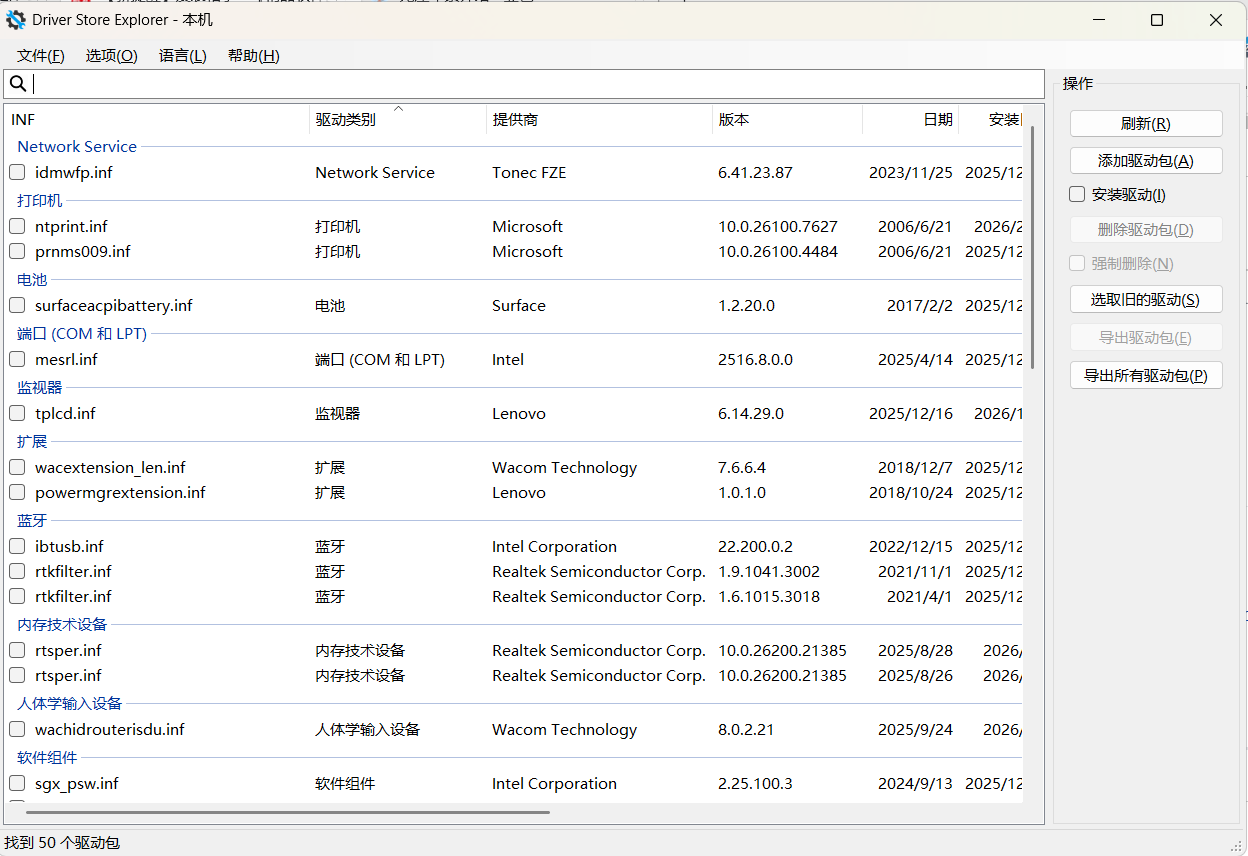
Task: Sort the list by 版本 column
Action: [x=734, y=120]
